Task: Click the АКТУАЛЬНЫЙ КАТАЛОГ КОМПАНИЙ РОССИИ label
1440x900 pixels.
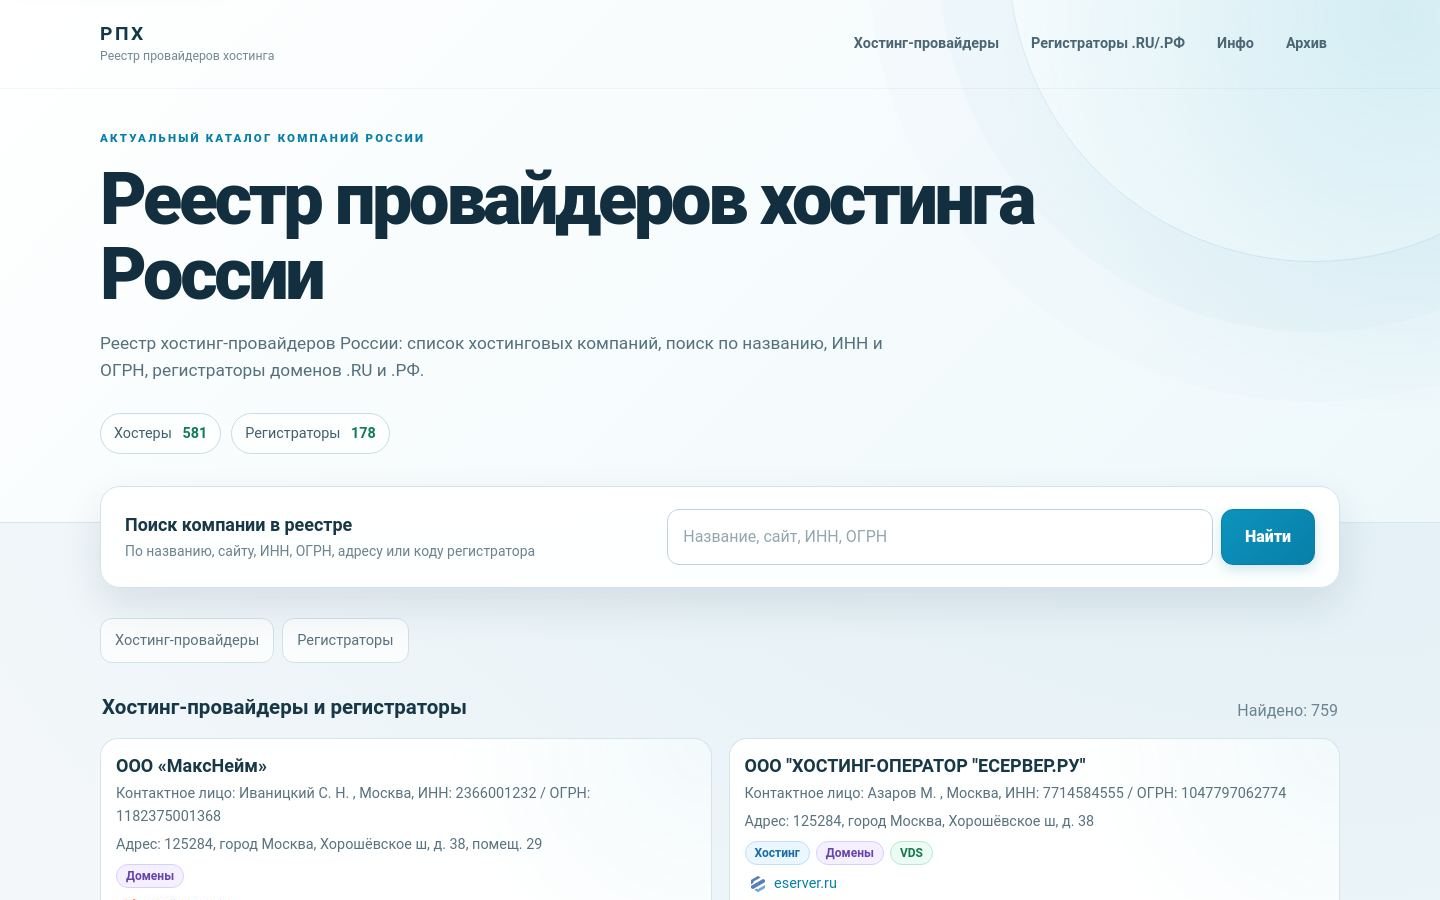Action: pyautogui.click(x=262, y=138)
